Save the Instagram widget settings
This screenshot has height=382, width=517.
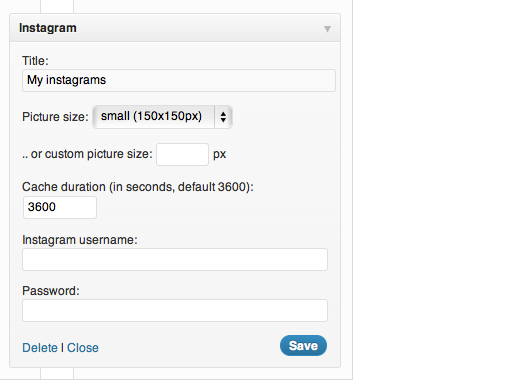coord(303,346)
